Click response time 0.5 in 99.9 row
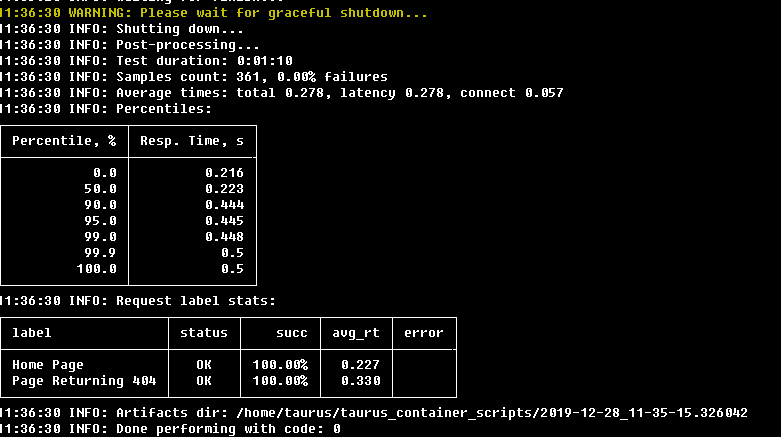Screen dimensions: 781x437 [233, 253]
